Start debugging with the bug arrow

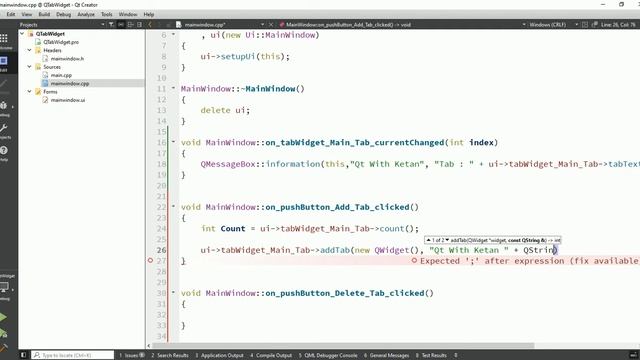(x=3, y=333)
